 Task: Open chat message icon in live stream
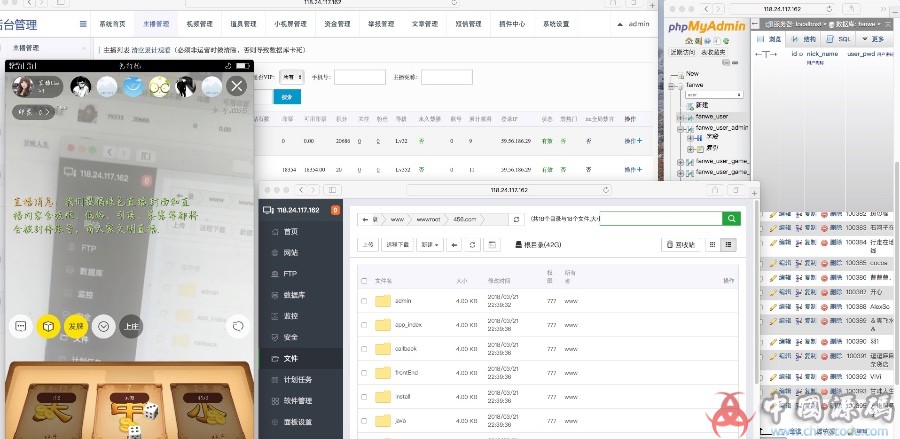21,327
